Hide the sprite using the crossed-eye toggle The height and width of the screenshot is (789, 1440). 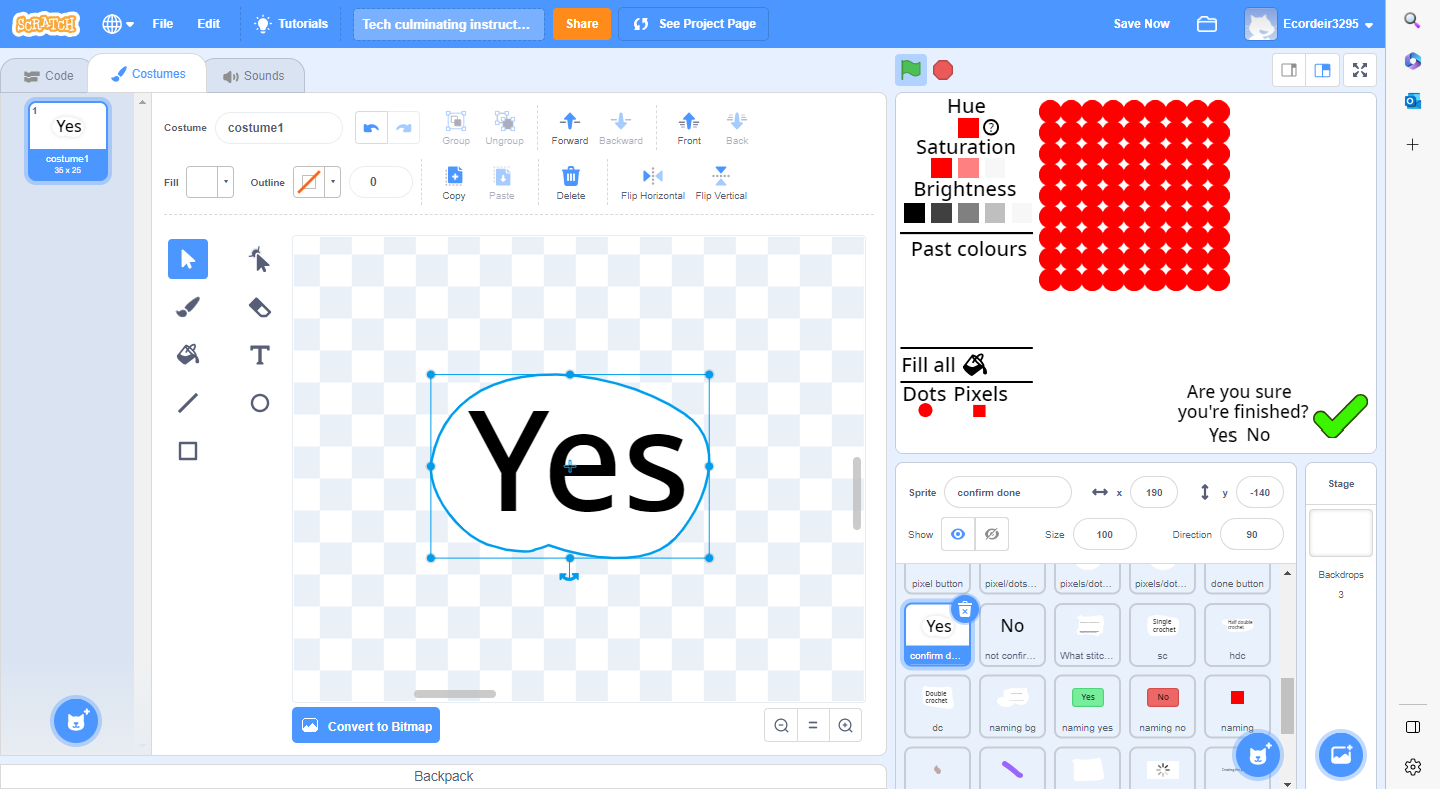coord(991,534)
